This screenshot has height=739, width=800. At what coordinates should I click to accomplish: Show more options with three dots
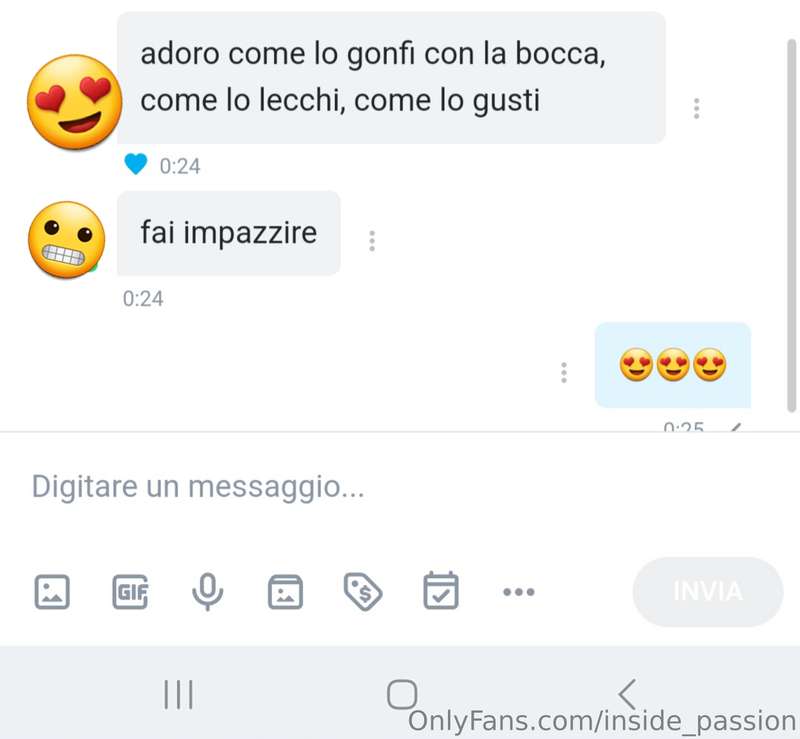tap(519, 592)
